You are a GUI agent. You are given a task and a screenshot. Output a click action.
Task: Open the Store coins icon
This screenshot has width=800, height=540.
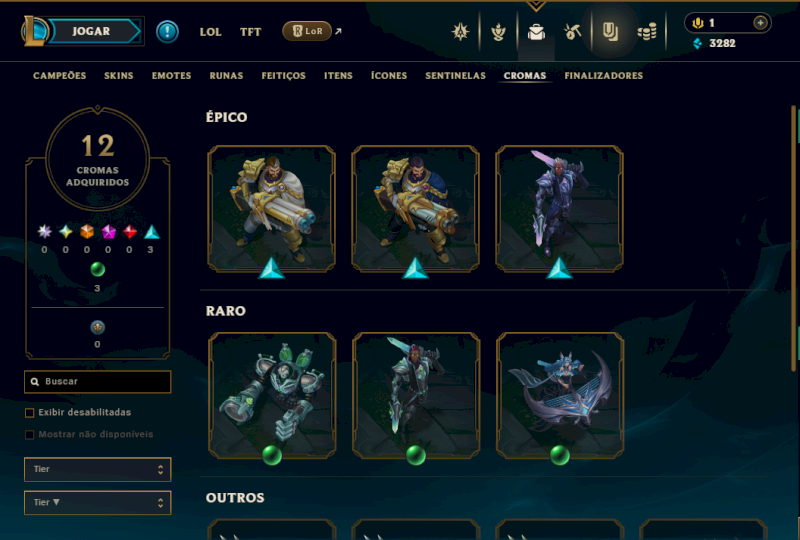(647, 33)
